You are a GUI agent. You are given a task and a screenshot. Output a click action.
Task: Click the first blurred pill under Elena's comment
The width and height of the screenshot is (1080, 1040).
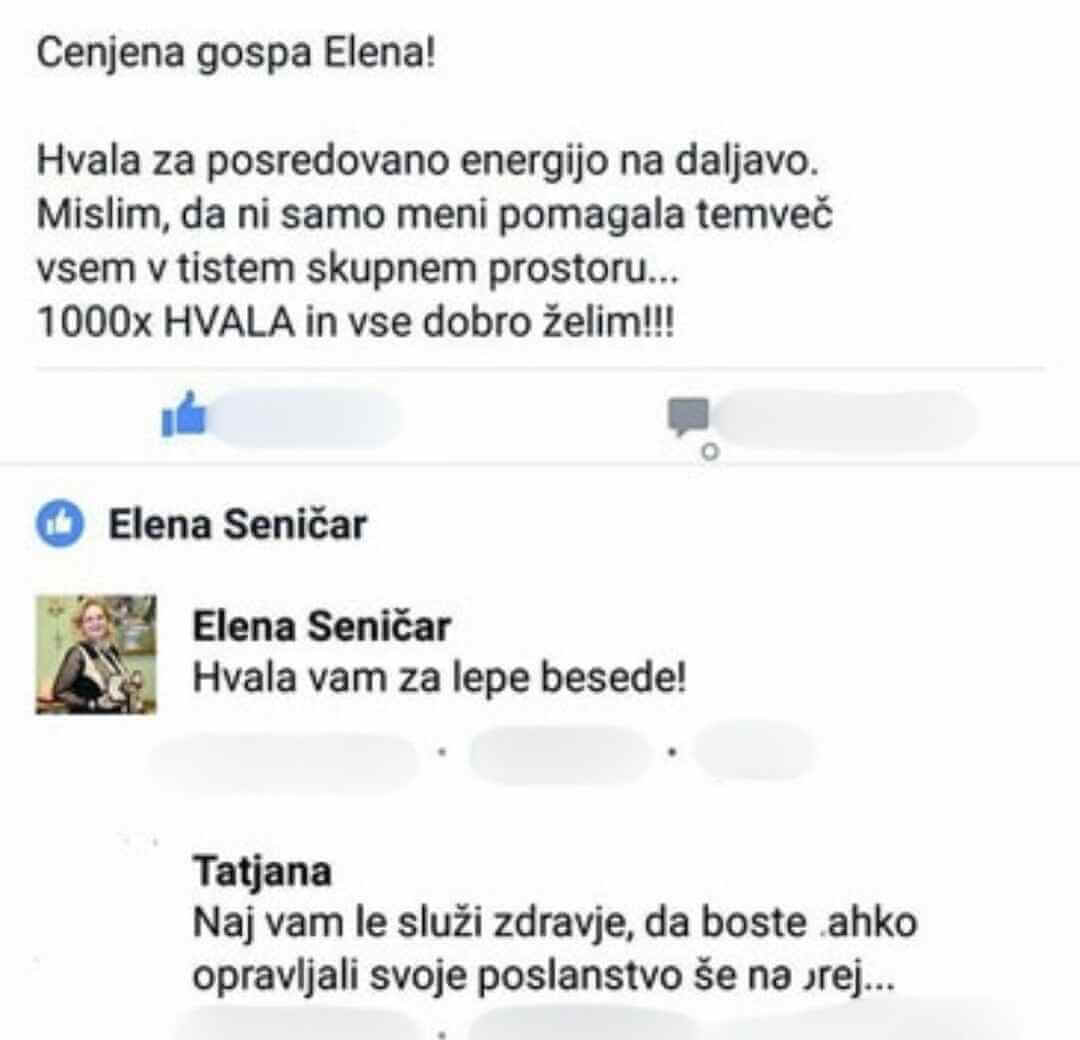coord(285,759)
